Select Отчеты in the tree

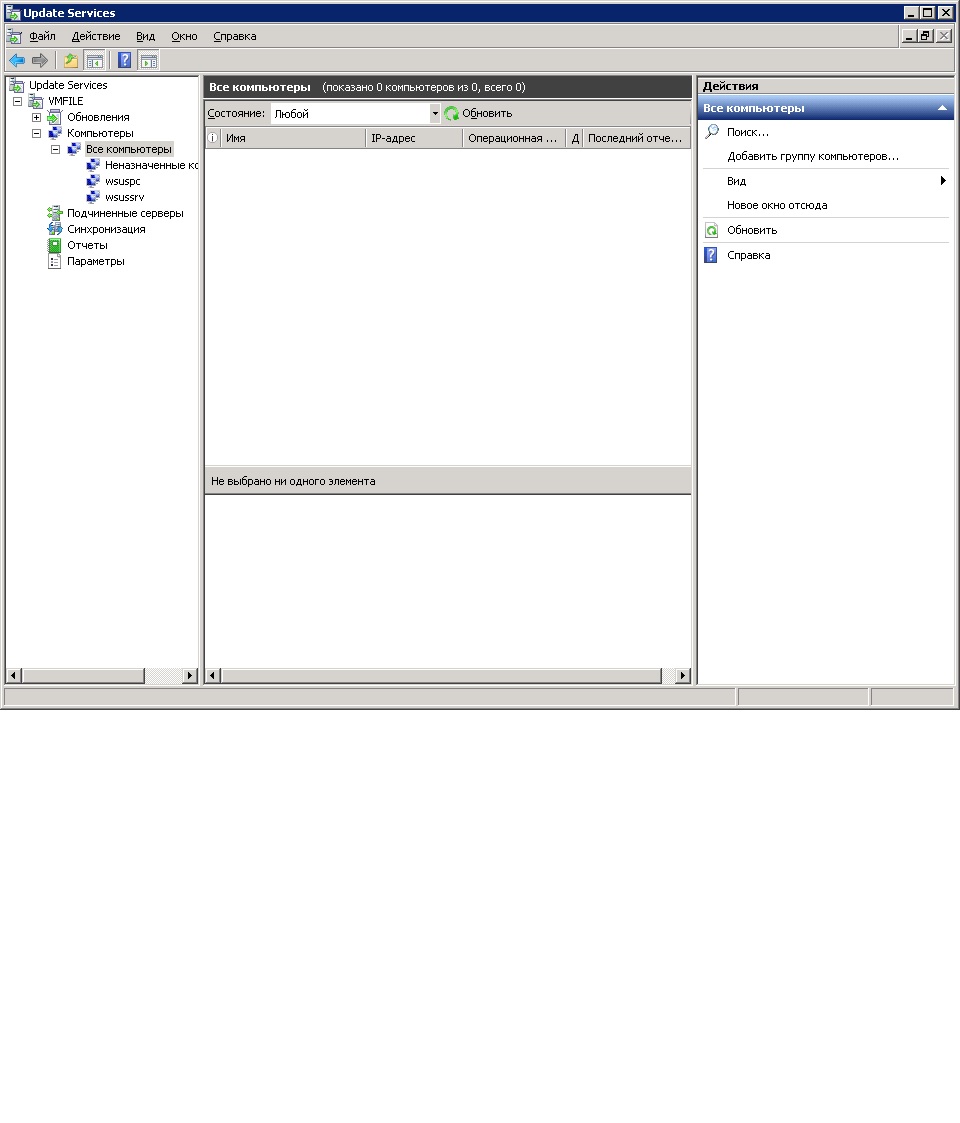87,245
